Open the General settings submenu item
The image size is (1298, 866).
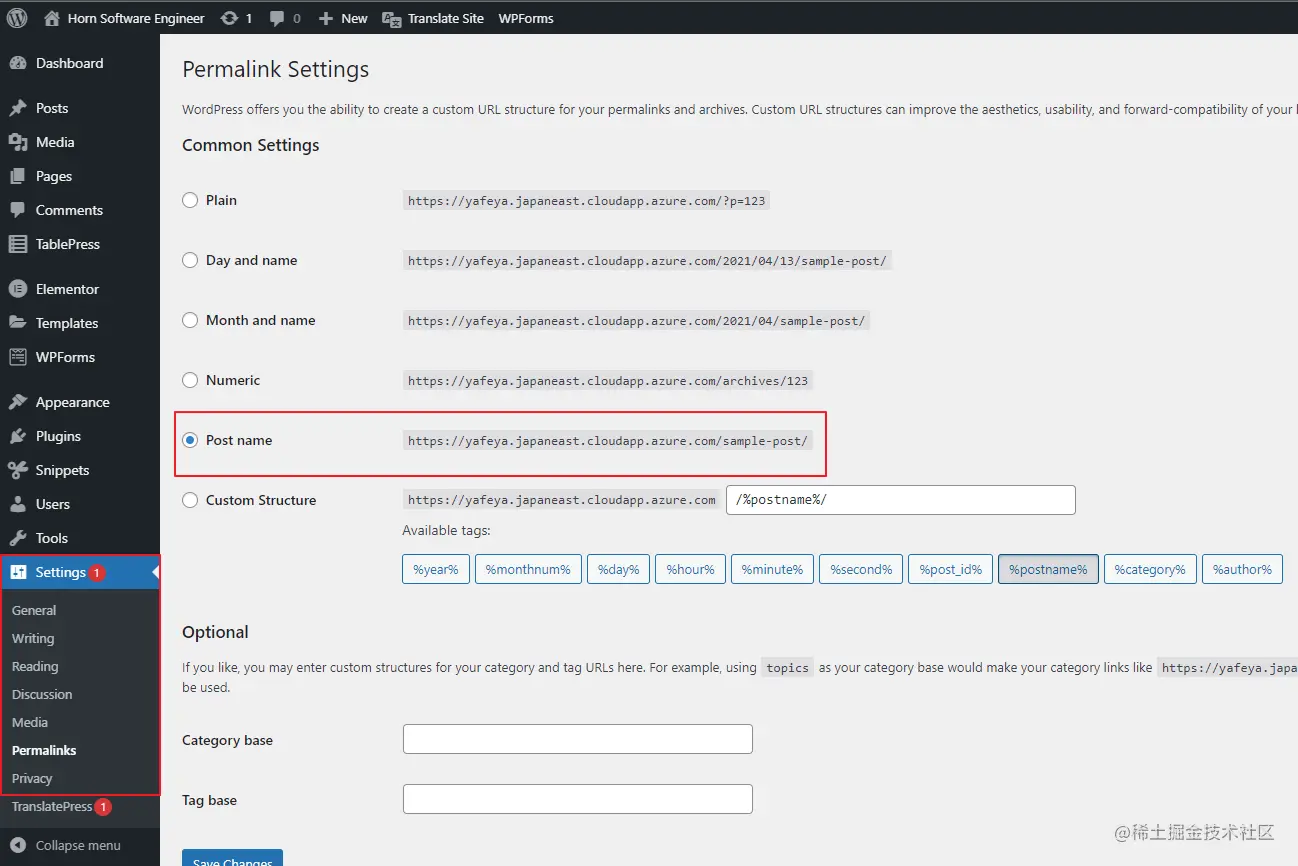point(34,610)
